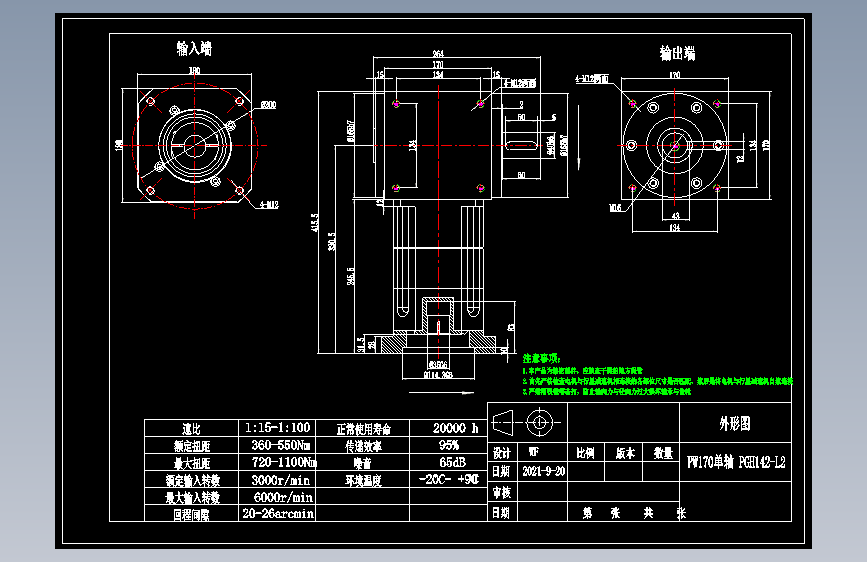Viewport: 867px width, 562px height.
Task: Click the 最大扭矩 table cell
Action: pos(192,463)
